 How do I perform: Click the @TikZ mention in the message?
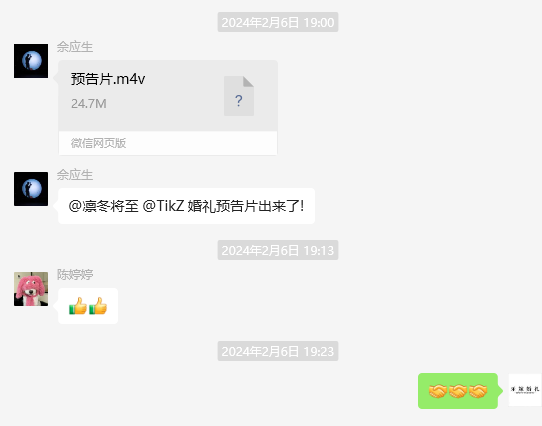[163, 206]
